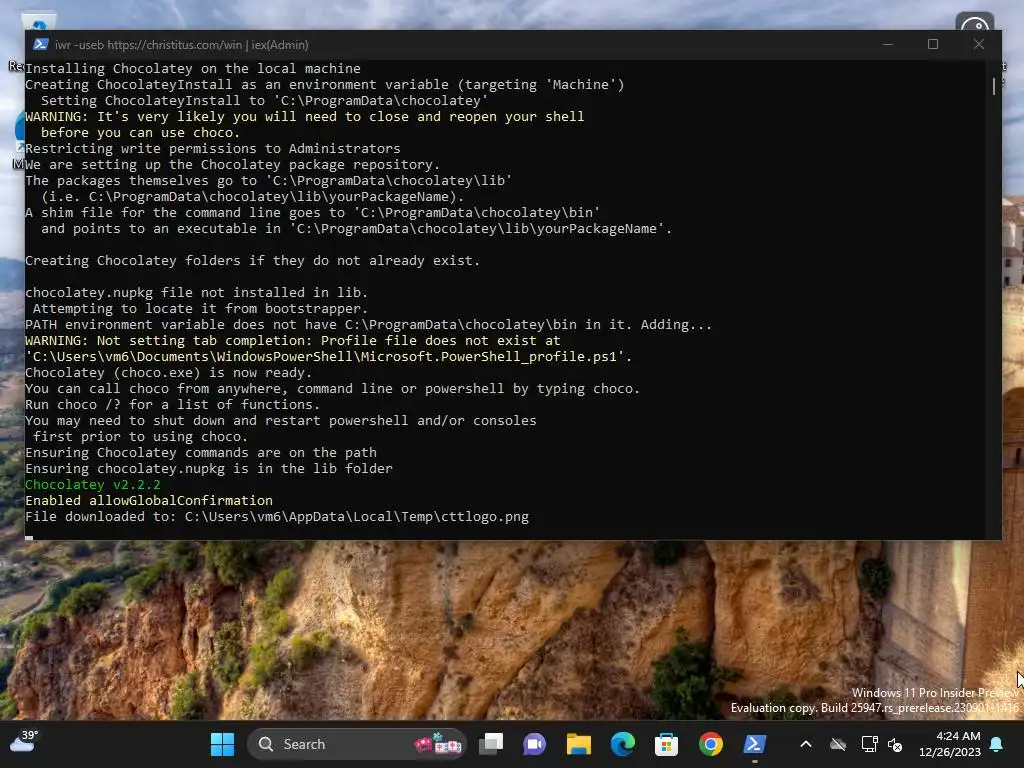Maximize the PowerShell window
Viewport: 1024px width, 768px height.
pyautogui.click(x=933, y=44)
